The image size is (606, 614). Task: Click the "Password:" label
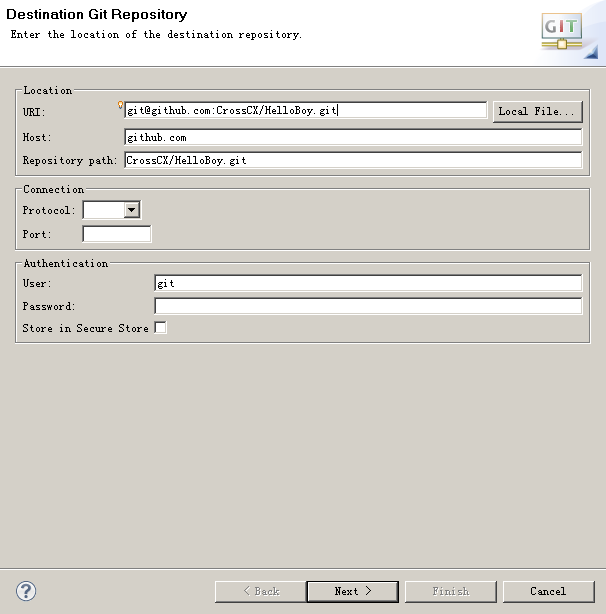(49, 306)
